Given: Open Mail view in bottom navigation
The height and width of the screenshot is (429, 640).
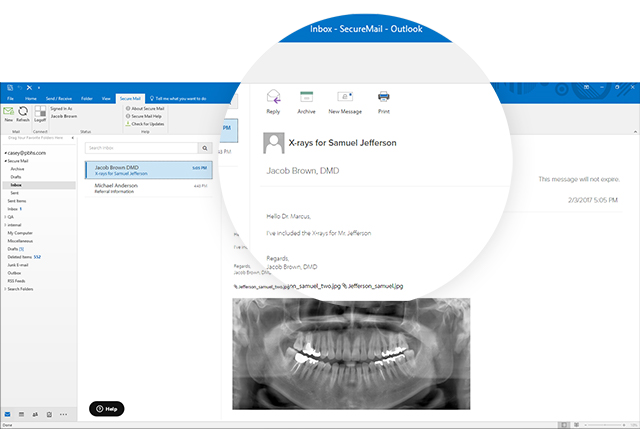Looking at the screenshot, I should [7, 414].
